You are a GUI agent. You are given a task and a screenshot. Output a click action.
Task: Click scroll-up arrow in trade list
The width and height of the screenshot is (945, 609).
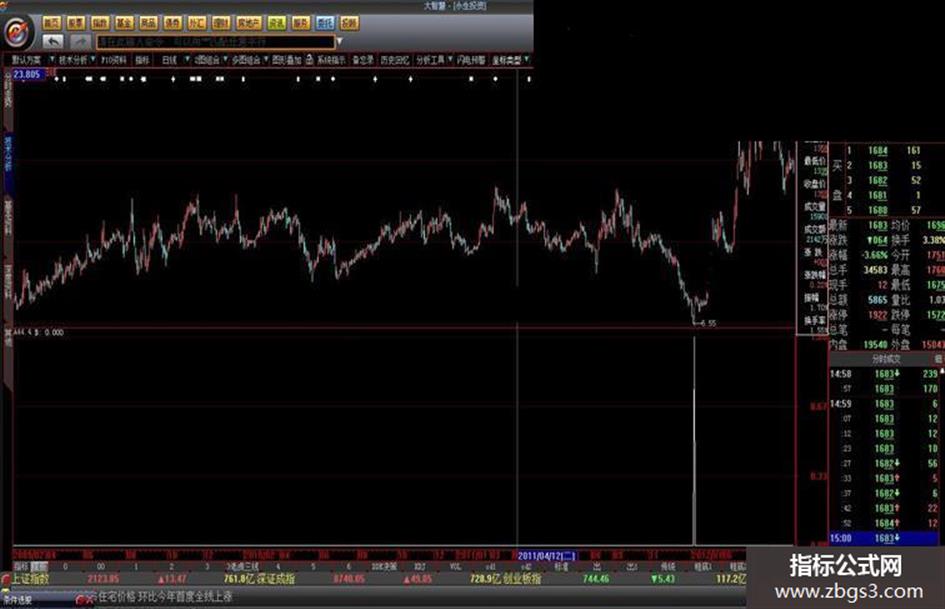[x=942, y=371]
